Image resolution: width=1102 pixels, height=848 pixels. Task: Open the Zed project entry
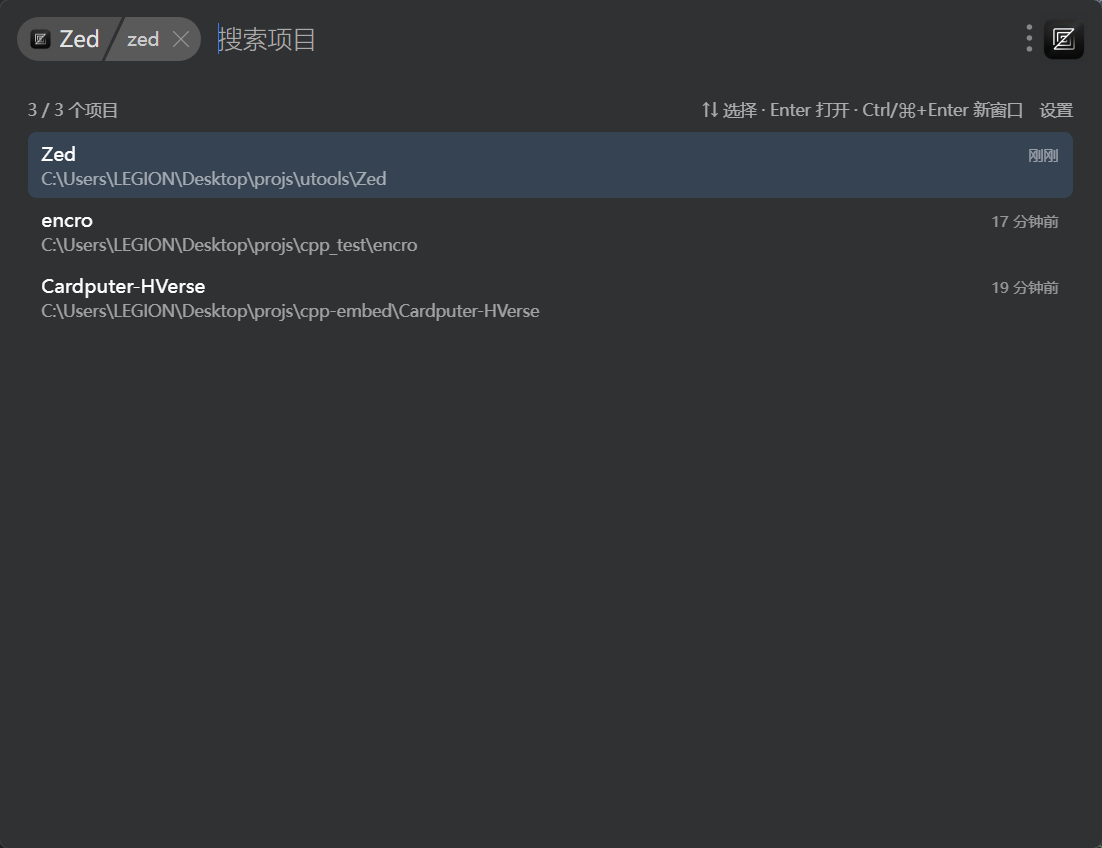[550, 165]
